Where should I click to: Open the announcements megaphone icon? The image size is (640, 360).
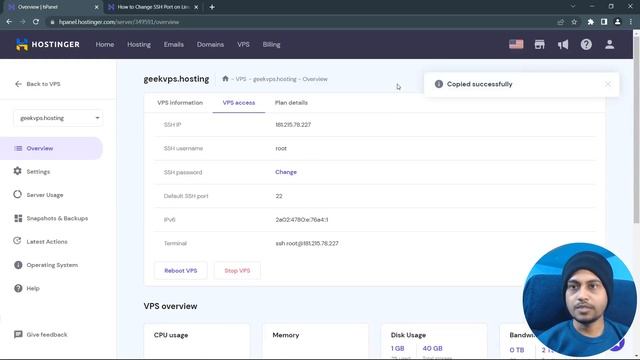563,44
